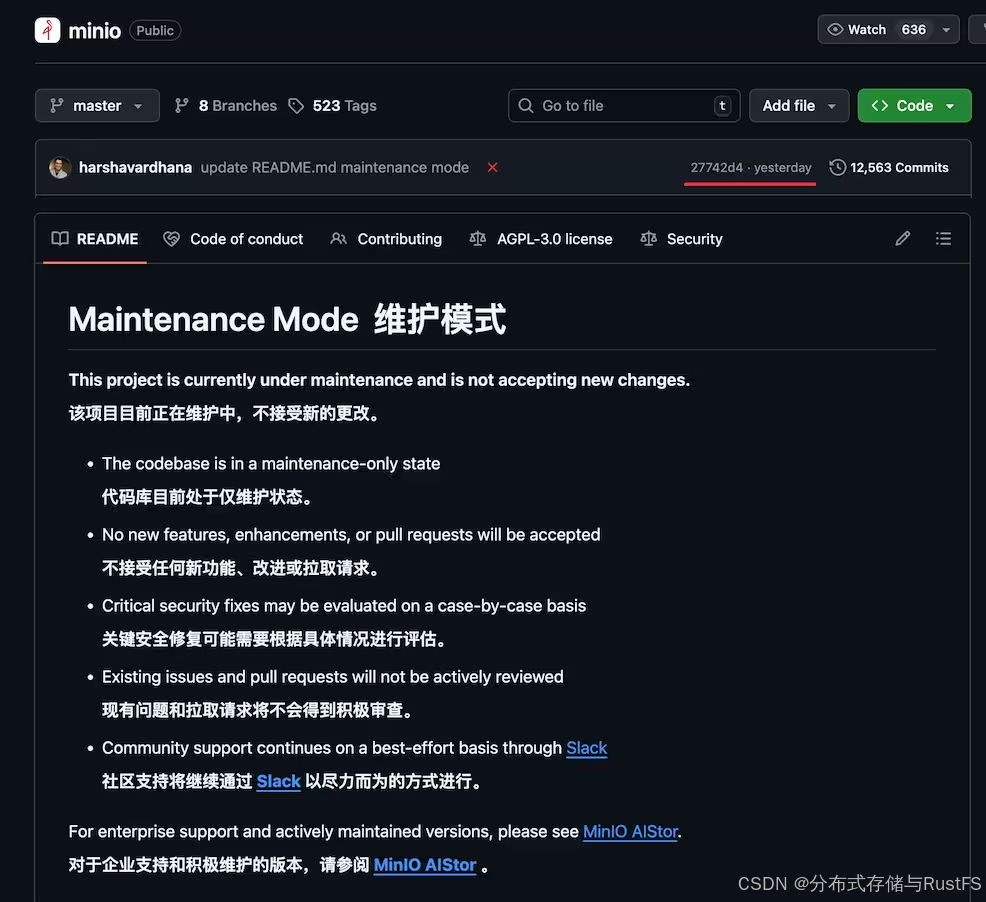Click the 't' keyboard shortcut hint
This screenshot has width=986, height=902.
723,106
